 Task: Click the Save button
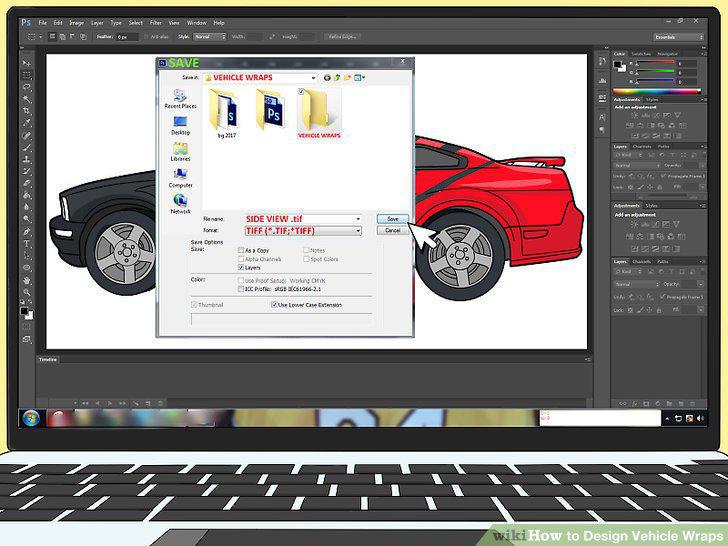click(x=393, y=219)
